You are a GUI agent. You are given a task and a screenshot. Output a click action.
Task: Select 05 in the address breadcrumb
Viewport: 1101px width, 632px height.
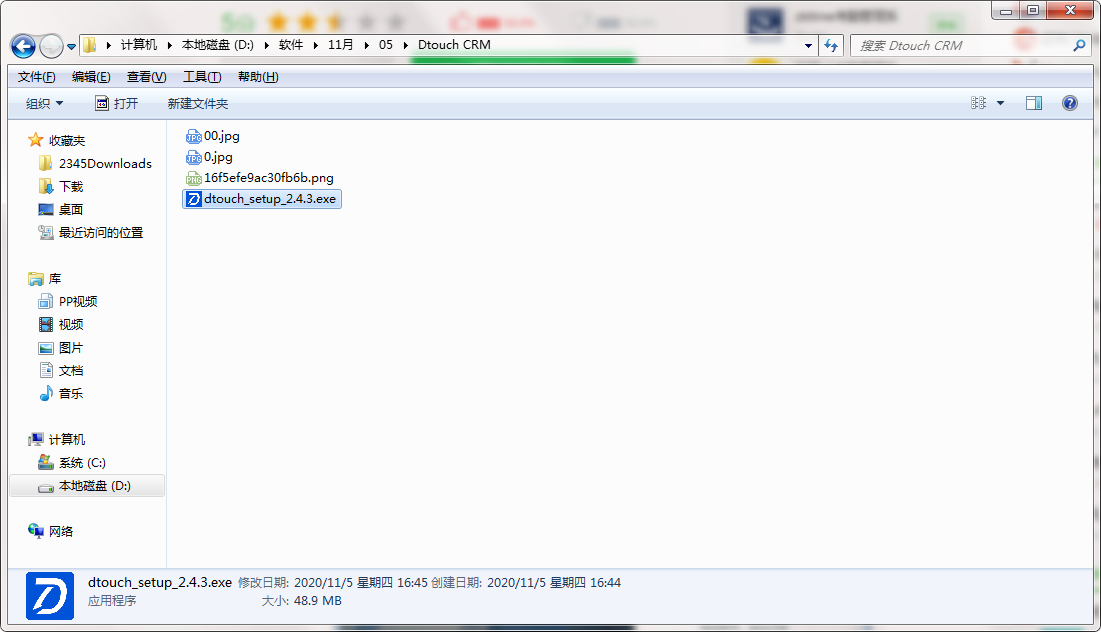coord(385,45)
